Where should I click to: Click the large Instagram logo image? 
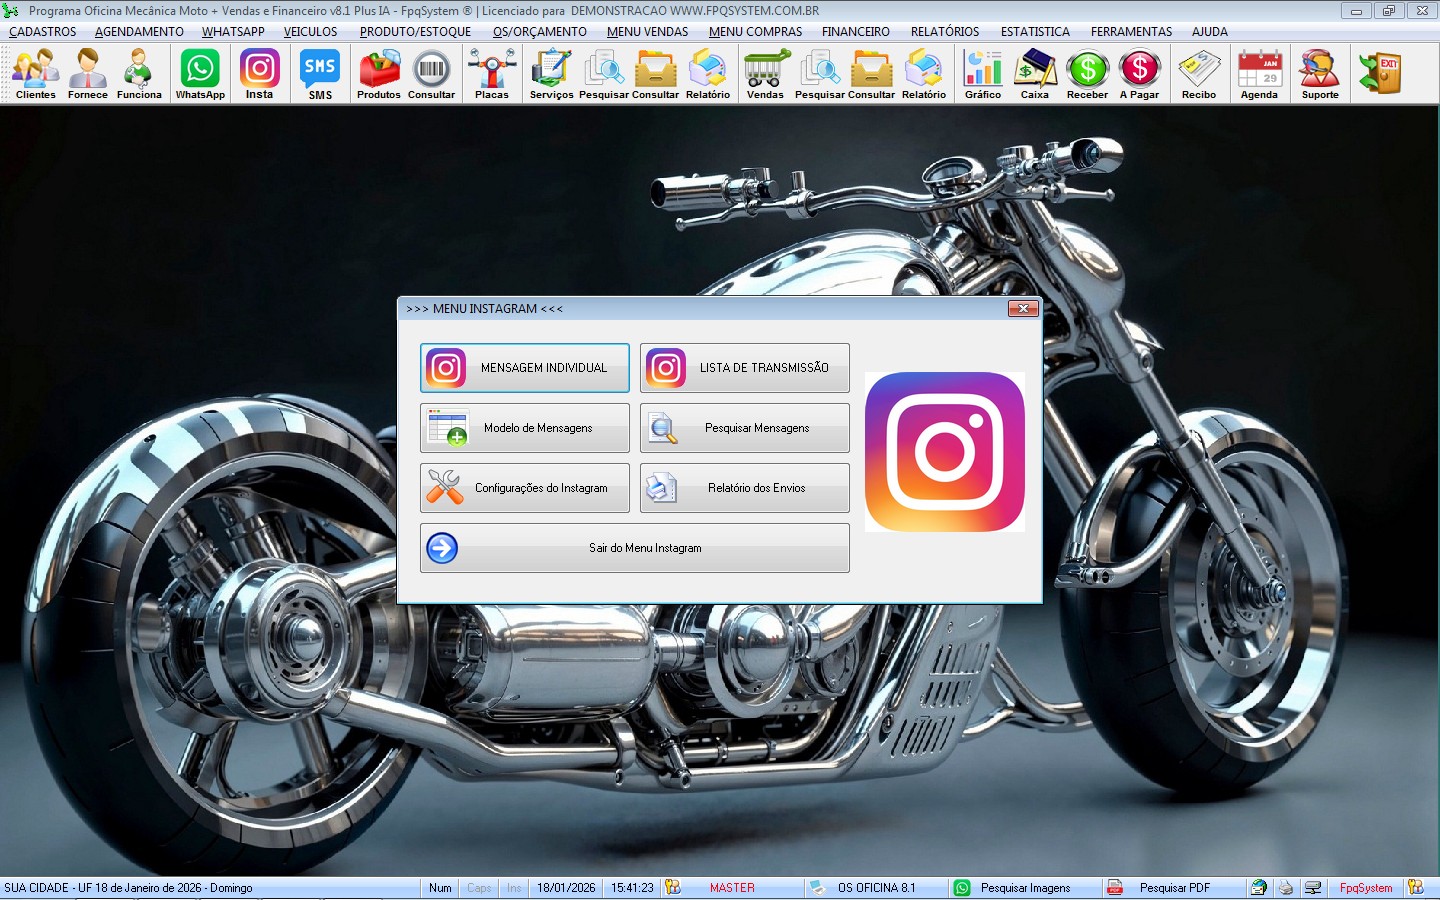tap(945, 452)
